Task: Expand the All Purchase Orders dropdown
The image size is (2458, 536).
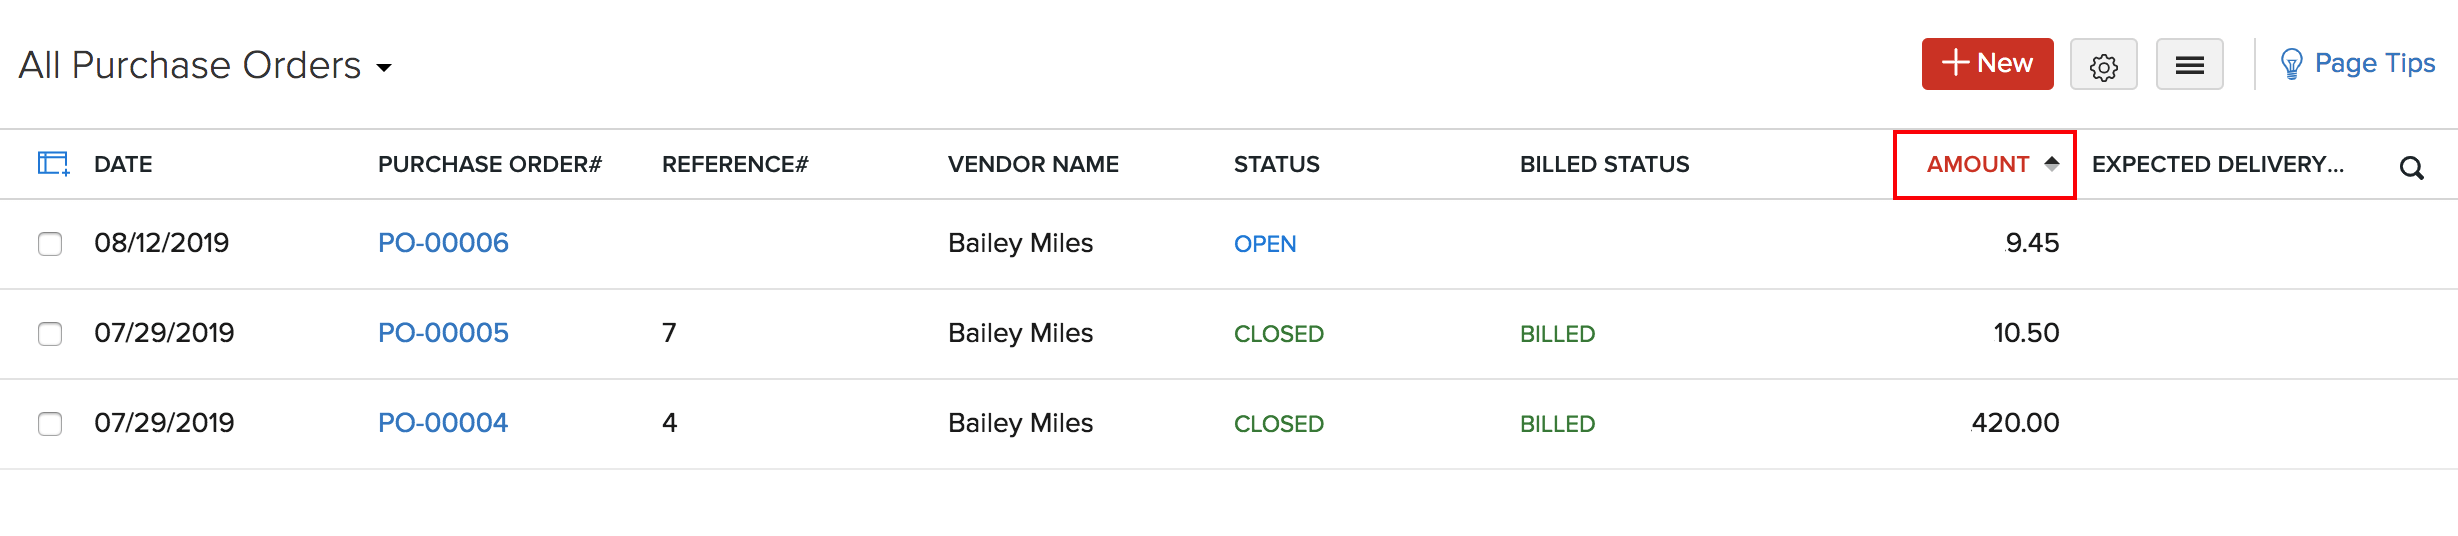Action: tap(384, 68)
